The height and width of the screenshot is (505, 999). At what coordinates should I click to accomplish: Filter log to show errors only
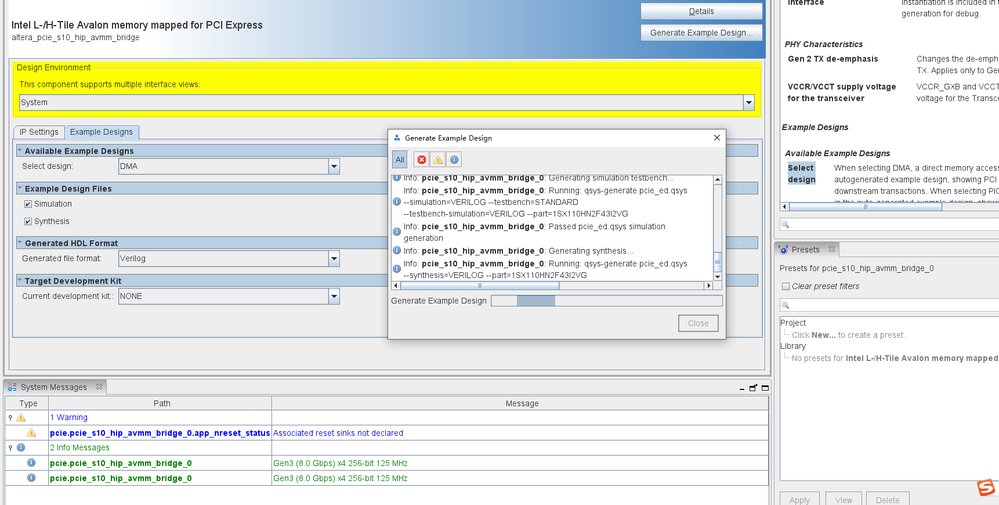pyautogui.click(x=422, y=160)
